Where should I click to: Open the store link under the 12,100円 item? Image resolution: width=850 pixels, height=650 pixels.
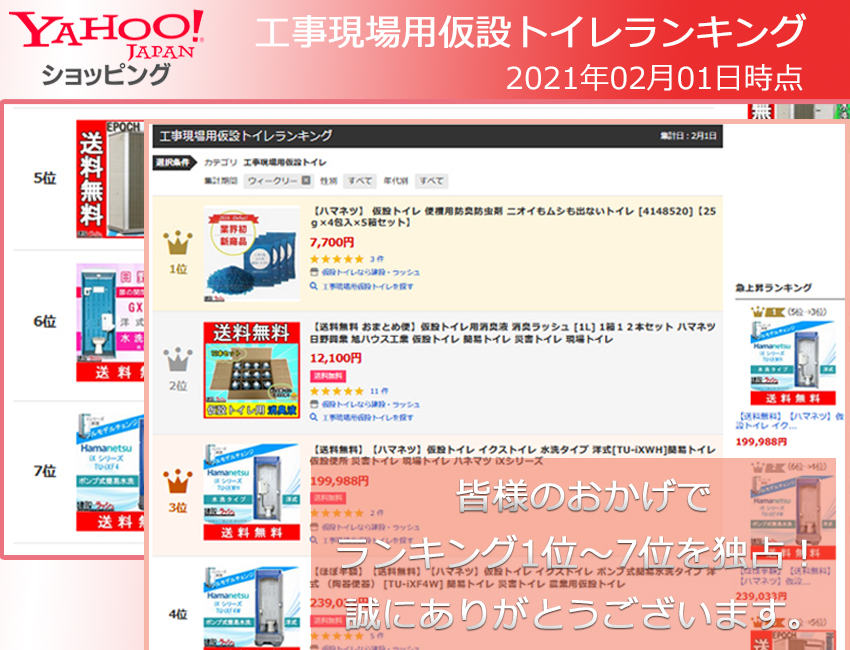point(371,404)
